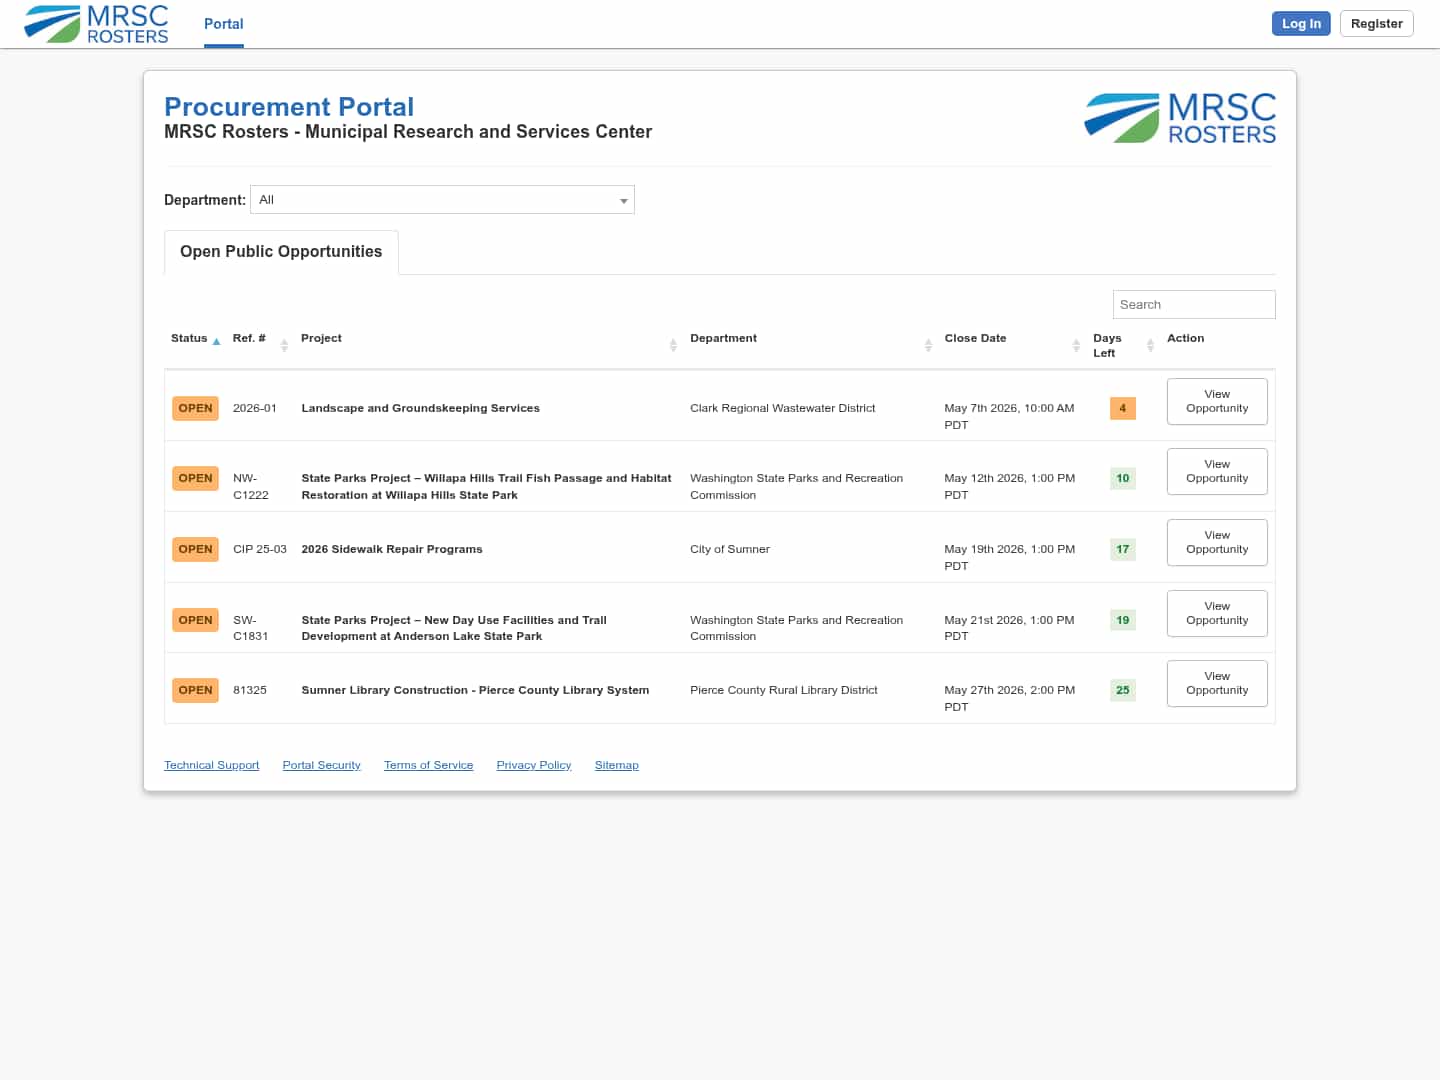This screenshot has height=1080, width=1440.
Task: Click the May 19th 2026 close date
Action: click(x=1010, y=557)
